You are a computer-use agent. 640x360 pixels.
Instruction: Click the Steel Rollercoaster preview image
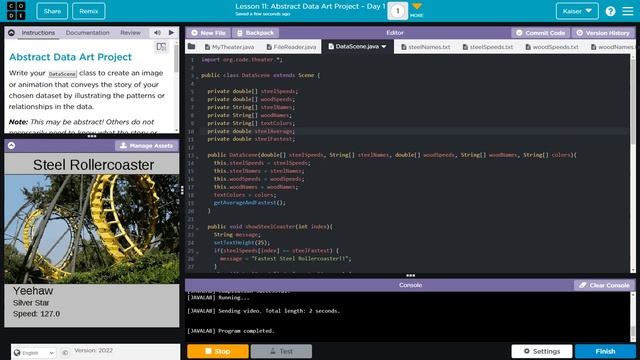(x=91, y=229)
